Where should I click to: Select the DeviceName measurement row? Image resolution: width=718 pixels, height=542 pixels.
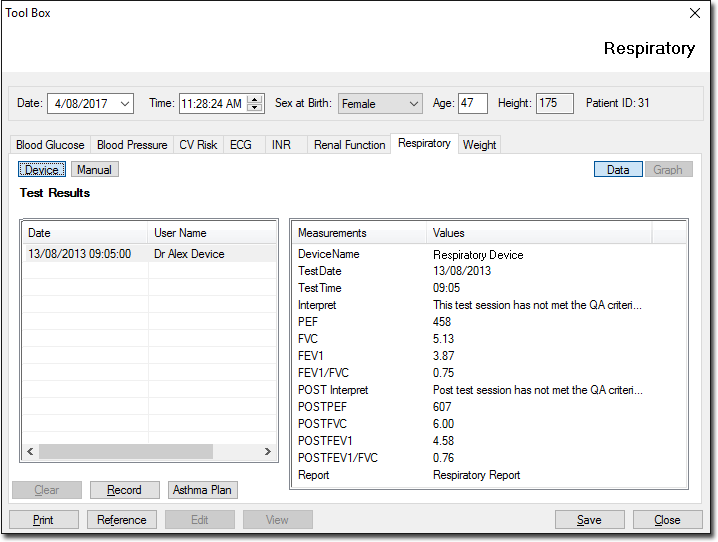click(489, 254)
